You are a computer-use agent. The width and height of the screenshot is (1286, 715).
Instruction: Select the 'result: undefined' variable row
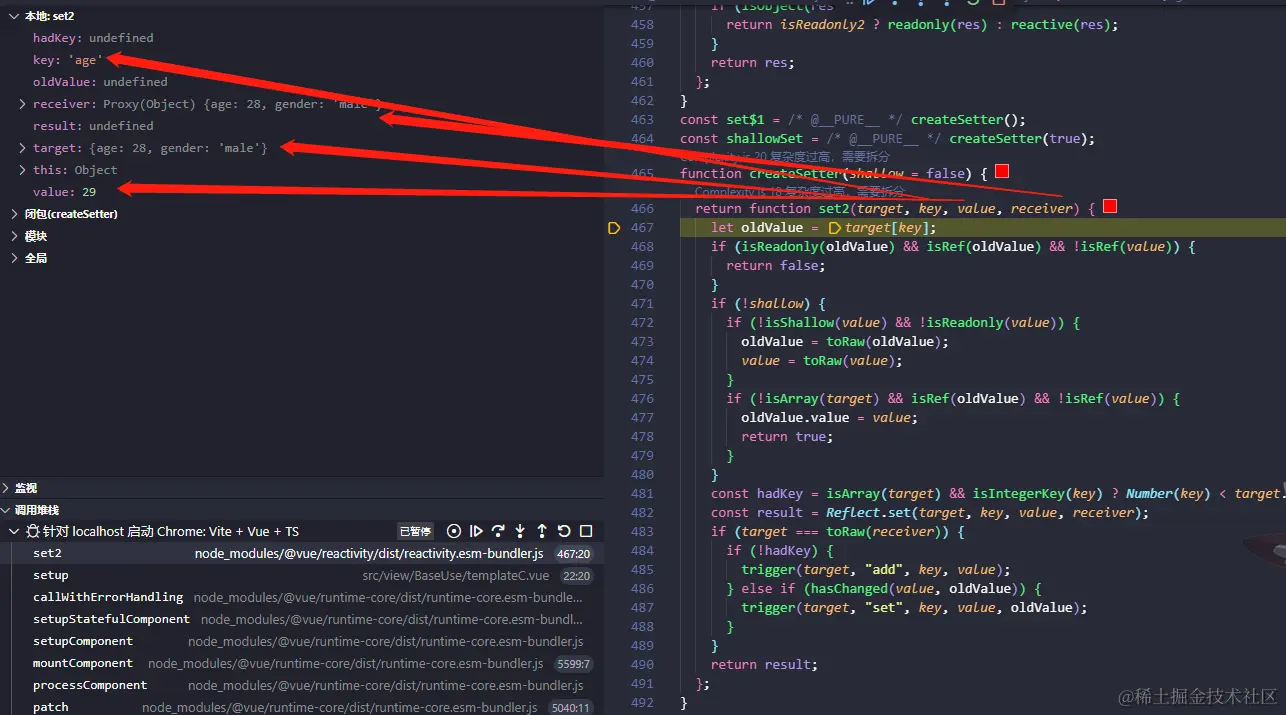(301, 126)
